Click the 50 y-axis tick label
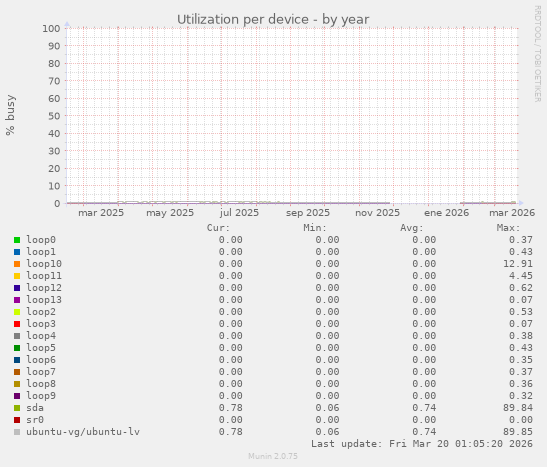Screen dimensions: 547x467 tap(54, 116)
